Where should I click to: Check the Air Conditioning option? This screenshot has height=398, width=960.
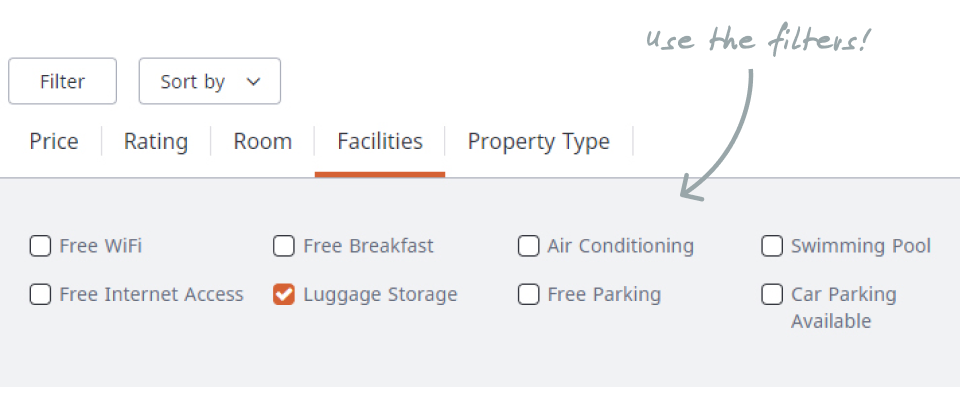[528, 246]
